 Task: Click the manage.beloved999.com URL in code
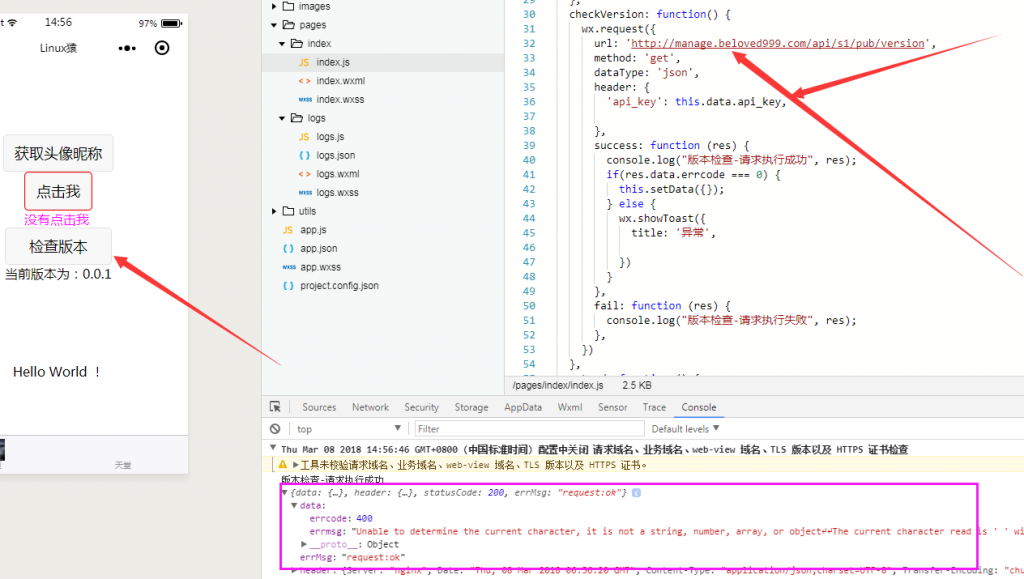pyautogui.click(x=778, y=44)
